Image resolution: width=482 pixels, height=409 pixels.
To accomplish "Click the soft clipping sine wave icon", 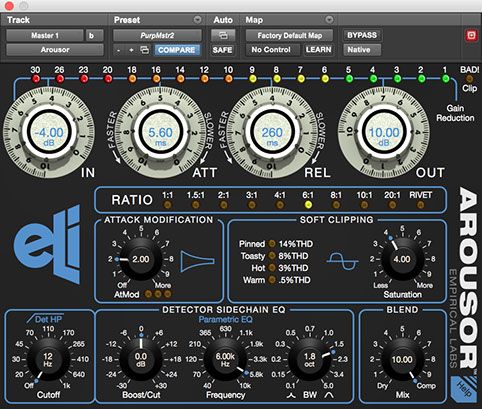I will 342,261.
